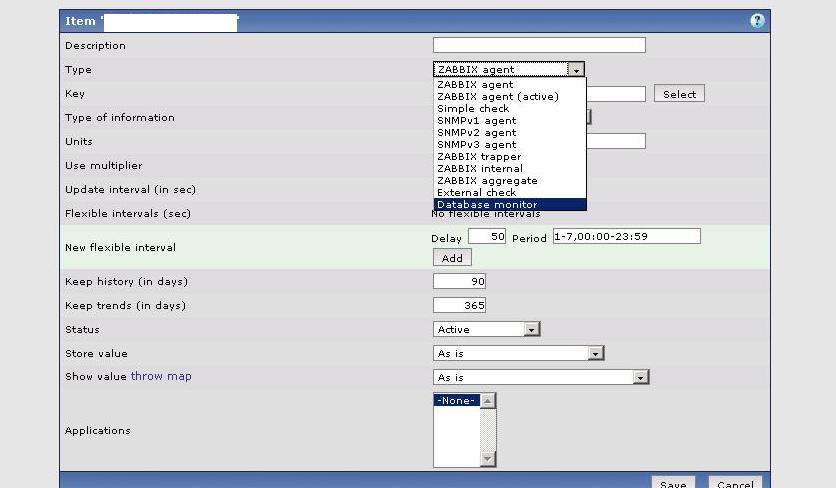Open the Store value dropdown

tap(518, 353)
